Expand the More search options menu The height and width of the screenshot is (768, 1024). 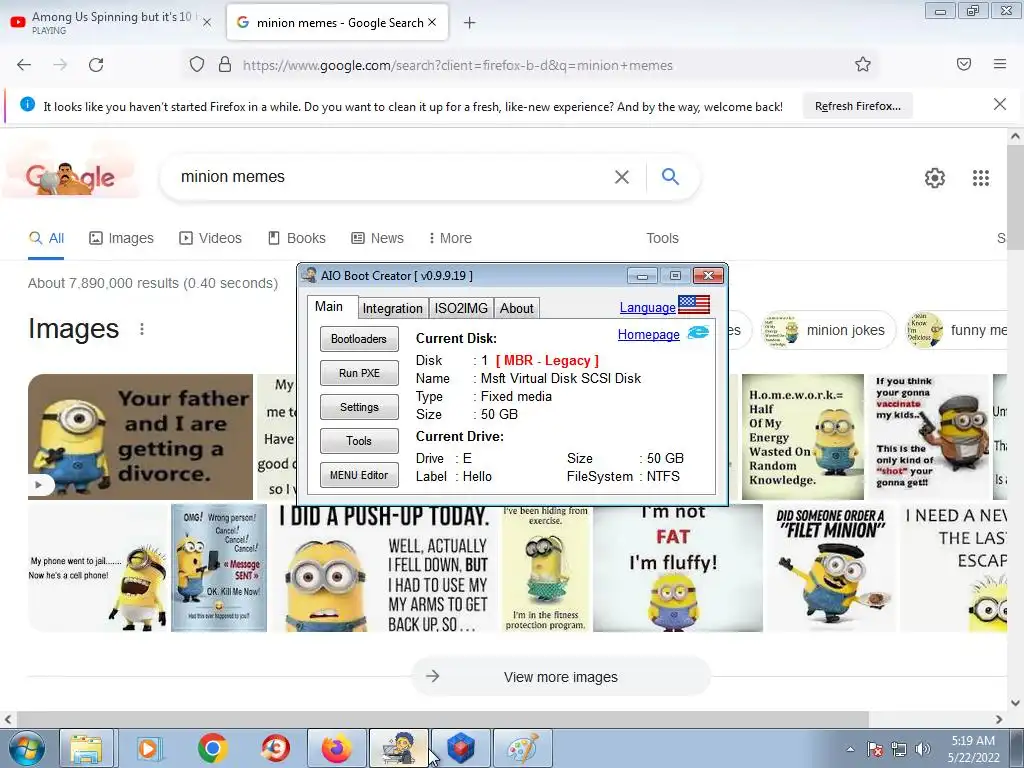450,238
